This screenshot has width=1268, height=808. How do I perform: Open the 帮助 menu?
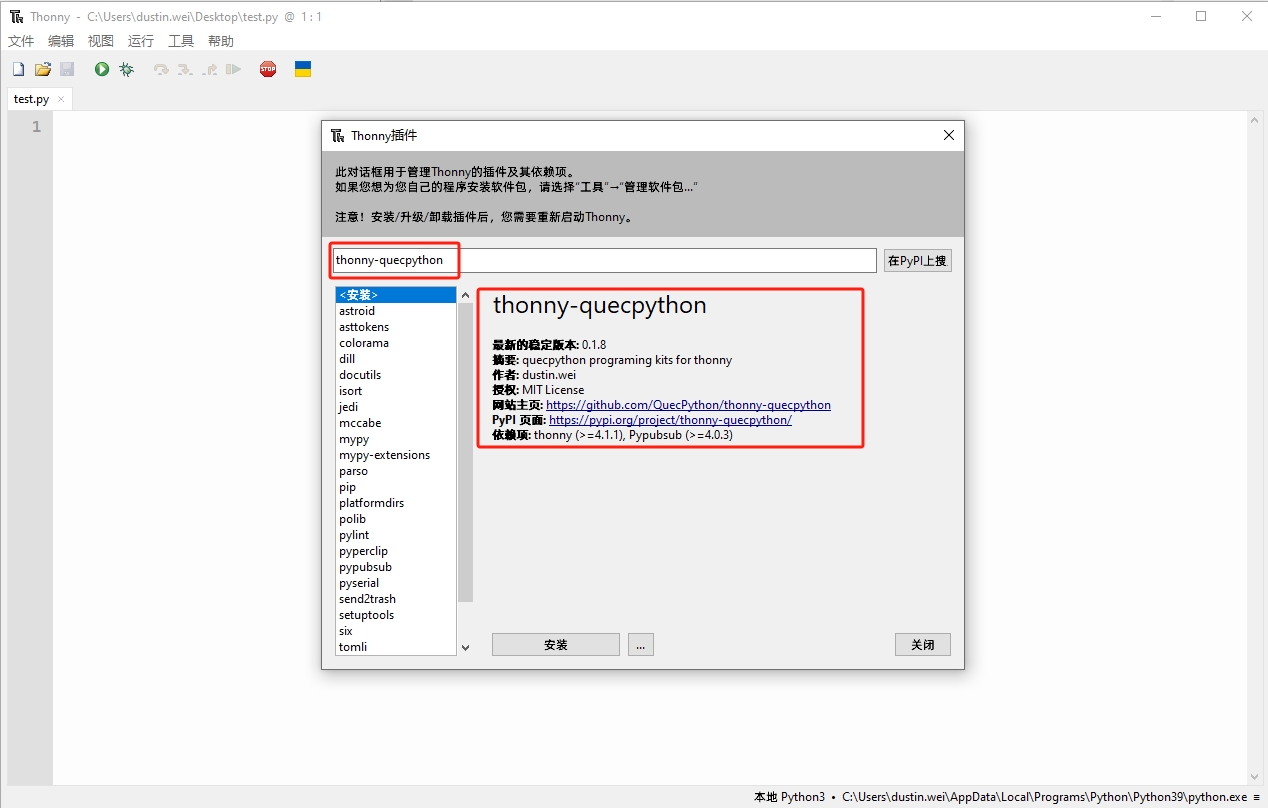point(221,41)
